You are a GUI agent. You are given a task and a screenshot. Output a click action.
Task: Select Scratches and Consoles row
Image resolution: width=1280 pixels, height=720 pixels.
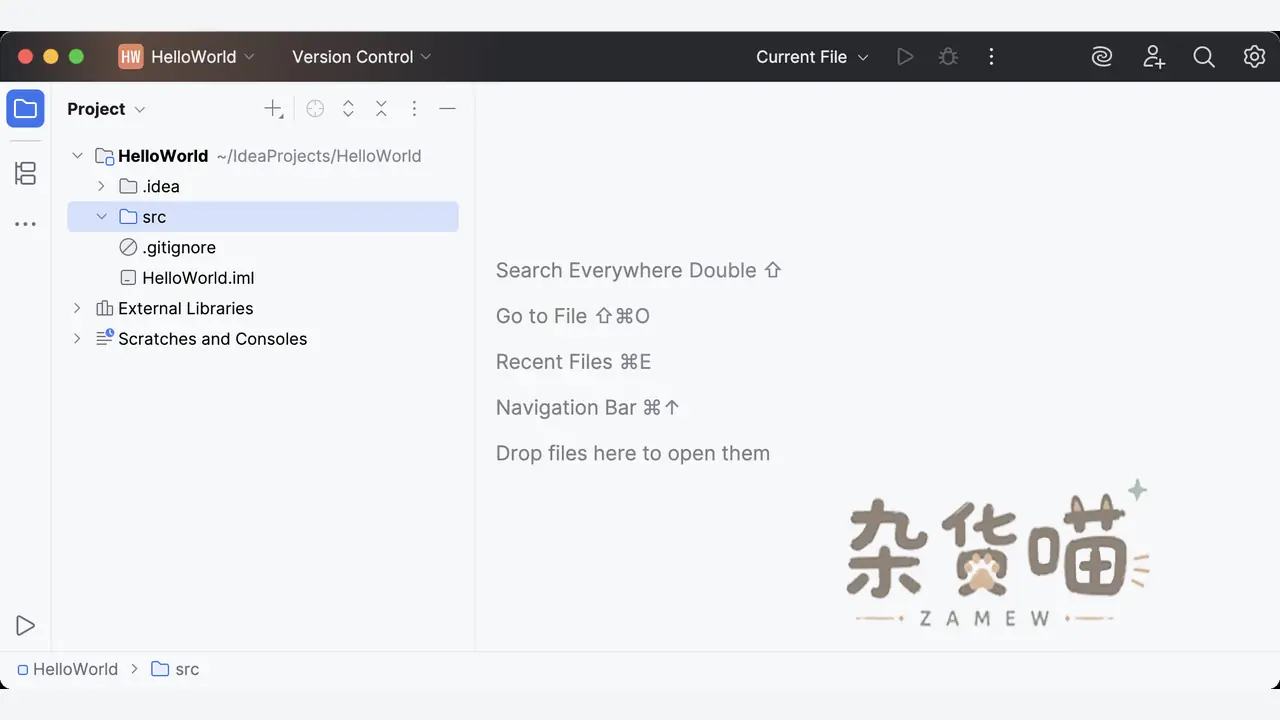[263, 338]
